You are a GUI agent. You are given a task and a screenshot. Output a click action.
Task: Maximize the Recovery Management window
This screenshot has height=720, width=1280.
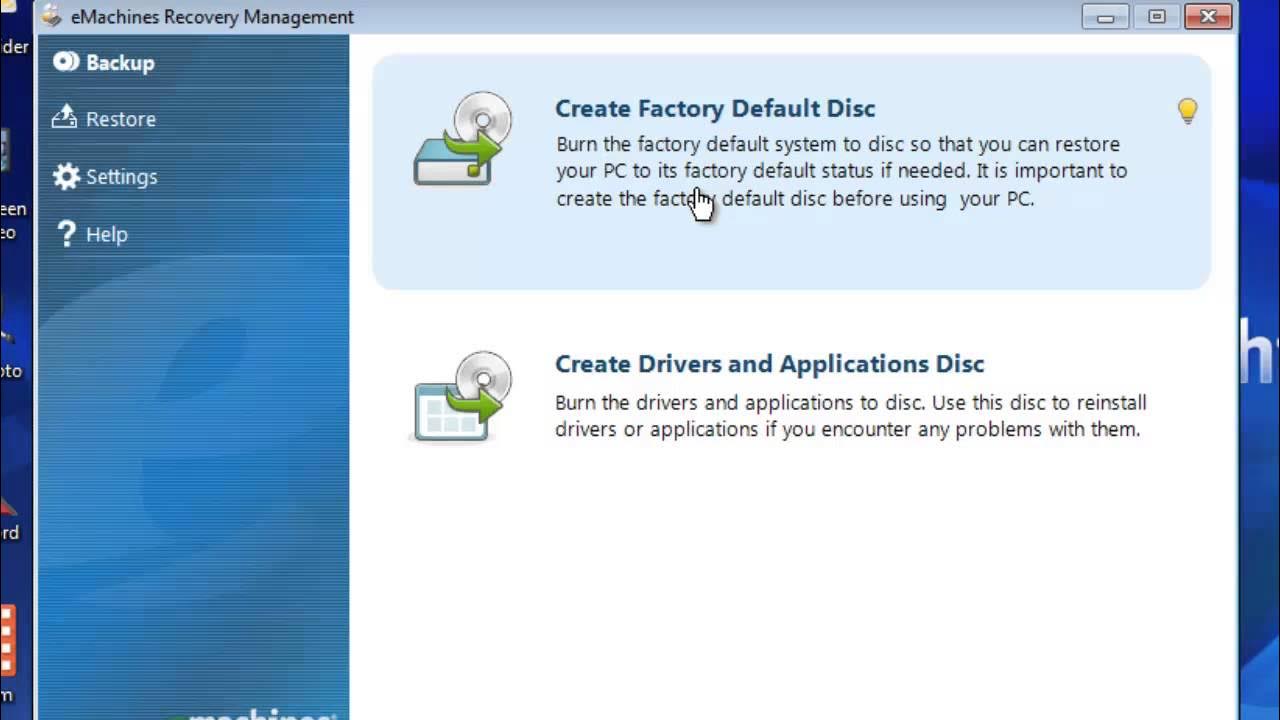click(x=1157, y=16)
